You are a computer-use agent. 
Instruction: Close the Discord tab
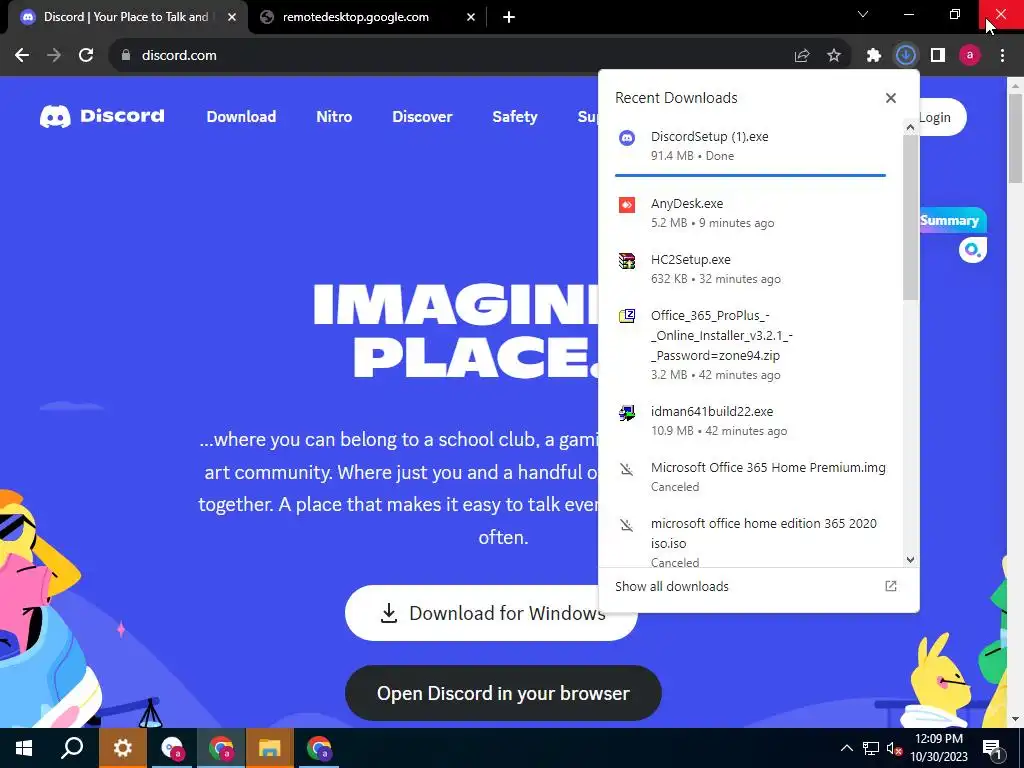point(232,17)
